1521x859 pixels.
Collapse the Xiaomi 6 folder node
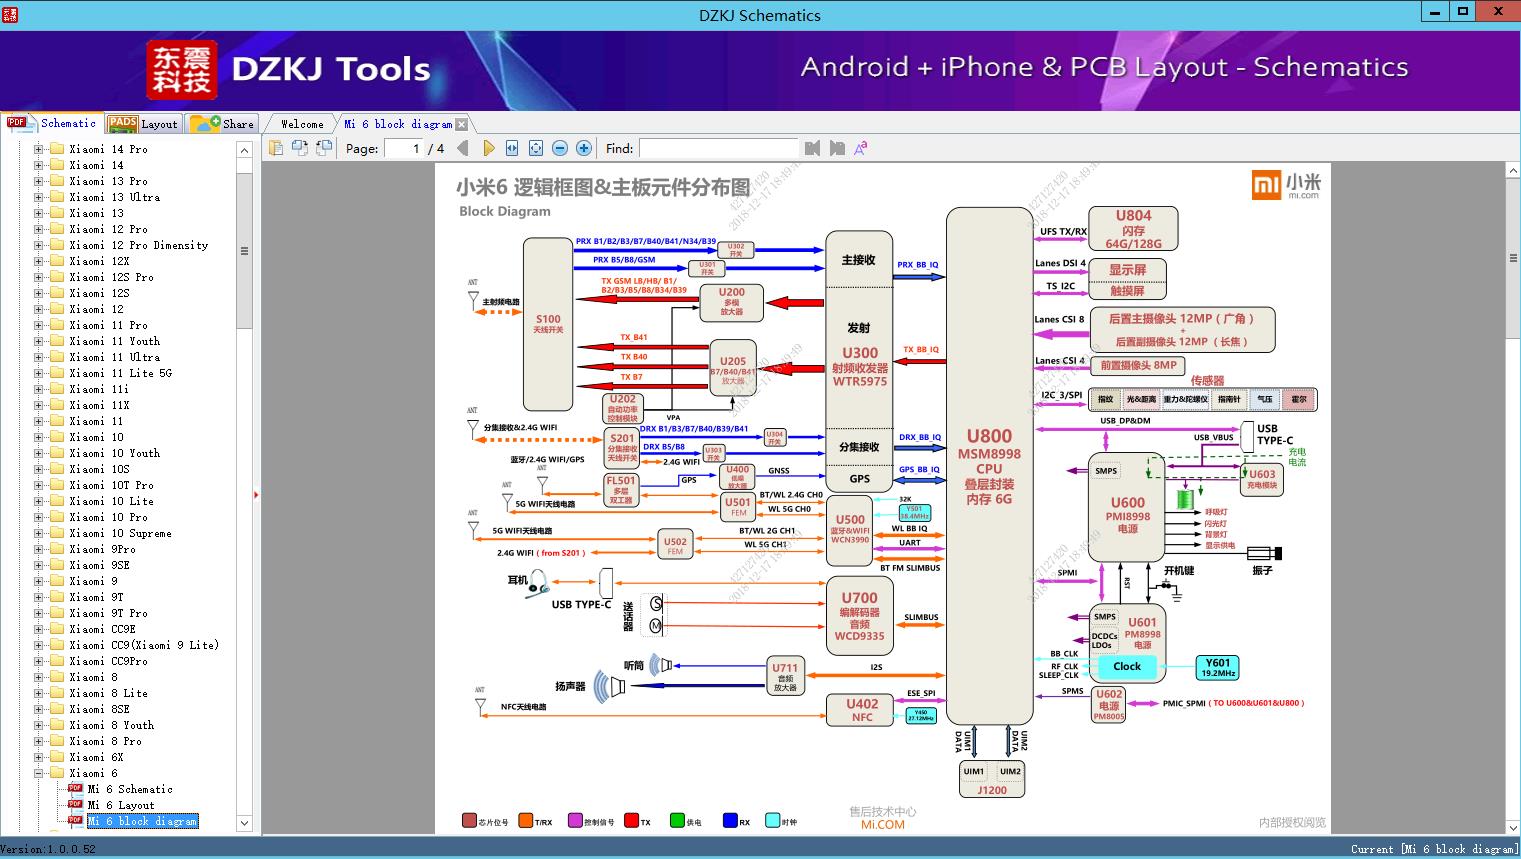click(x=38, y=773)
